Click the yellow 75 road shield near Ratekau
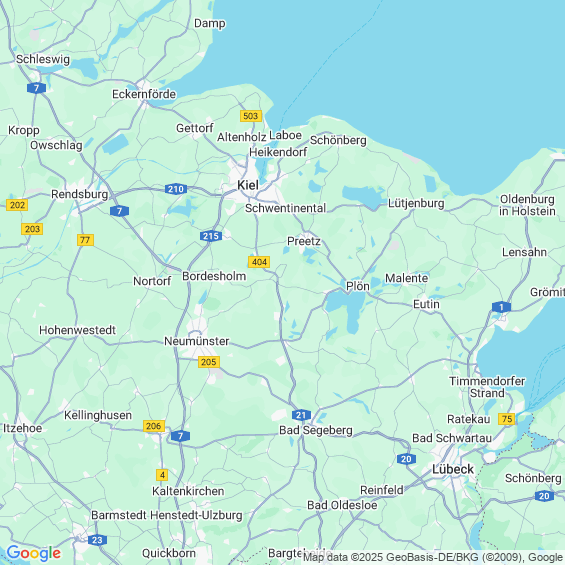This screenshot has height=565, width=565. pyautogui.click(x=507, y=419)
